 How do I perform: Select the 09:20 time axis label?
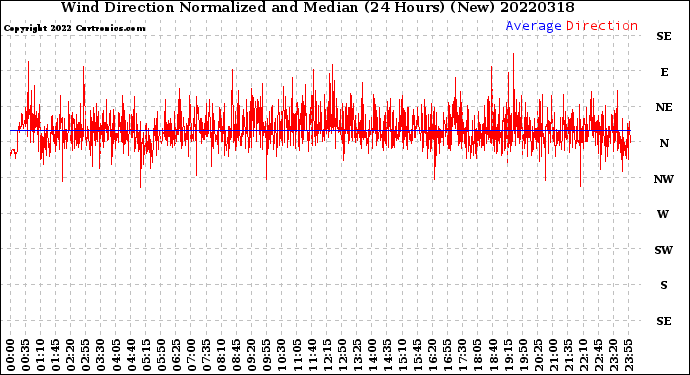point(252,355)
